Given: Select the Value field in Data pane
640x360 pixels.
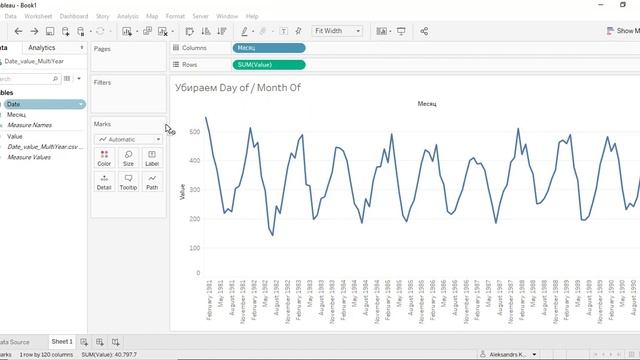Looking at the screenshot, I should click(x=15, y=136).
